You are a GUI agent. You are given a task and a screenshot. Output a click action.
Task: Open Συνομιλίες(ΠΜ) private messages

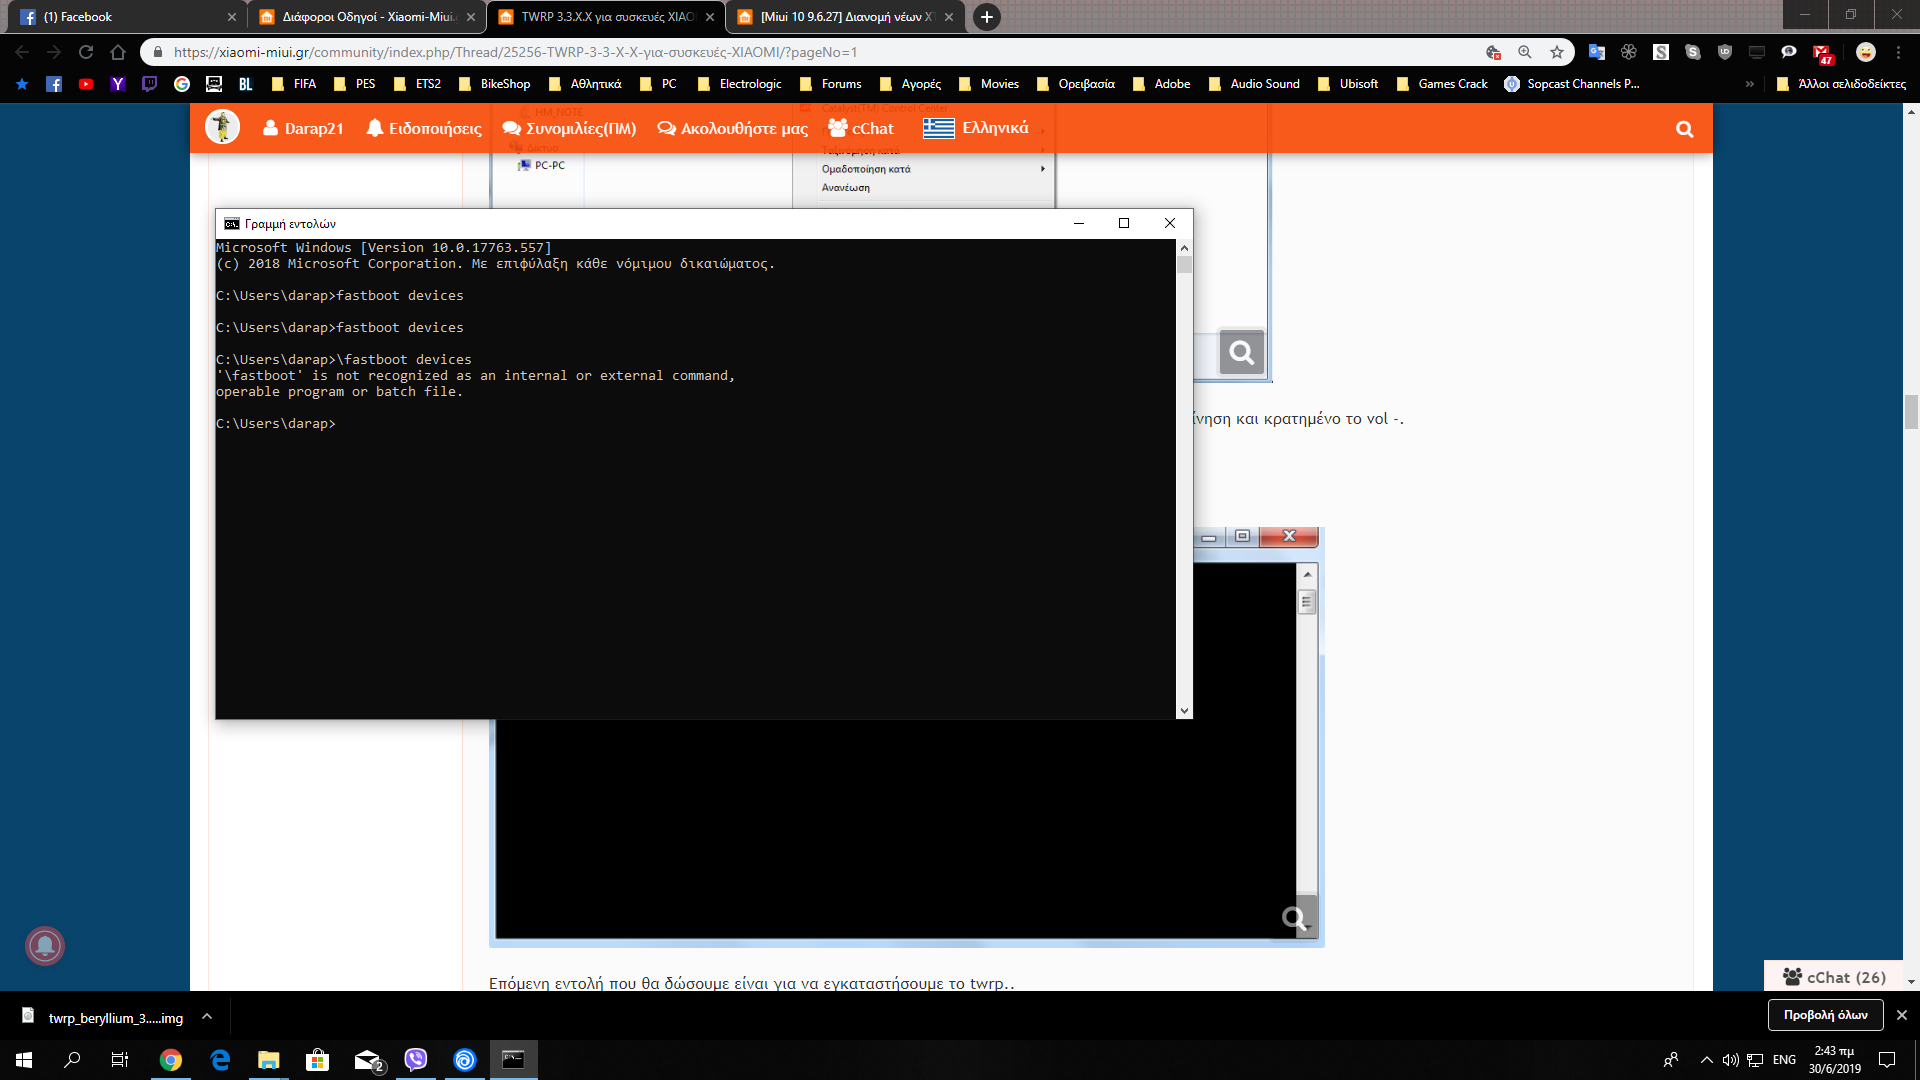[x=569, y=129]
